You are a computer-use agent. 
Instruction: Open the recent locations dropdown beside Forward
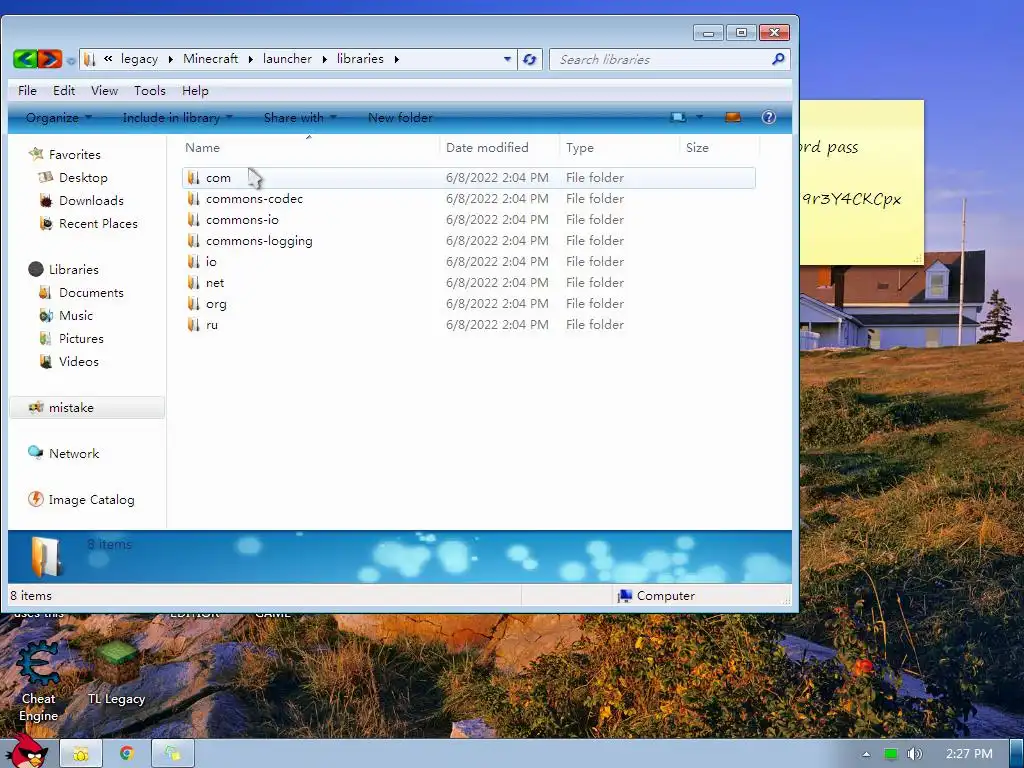tap(70, 61)
